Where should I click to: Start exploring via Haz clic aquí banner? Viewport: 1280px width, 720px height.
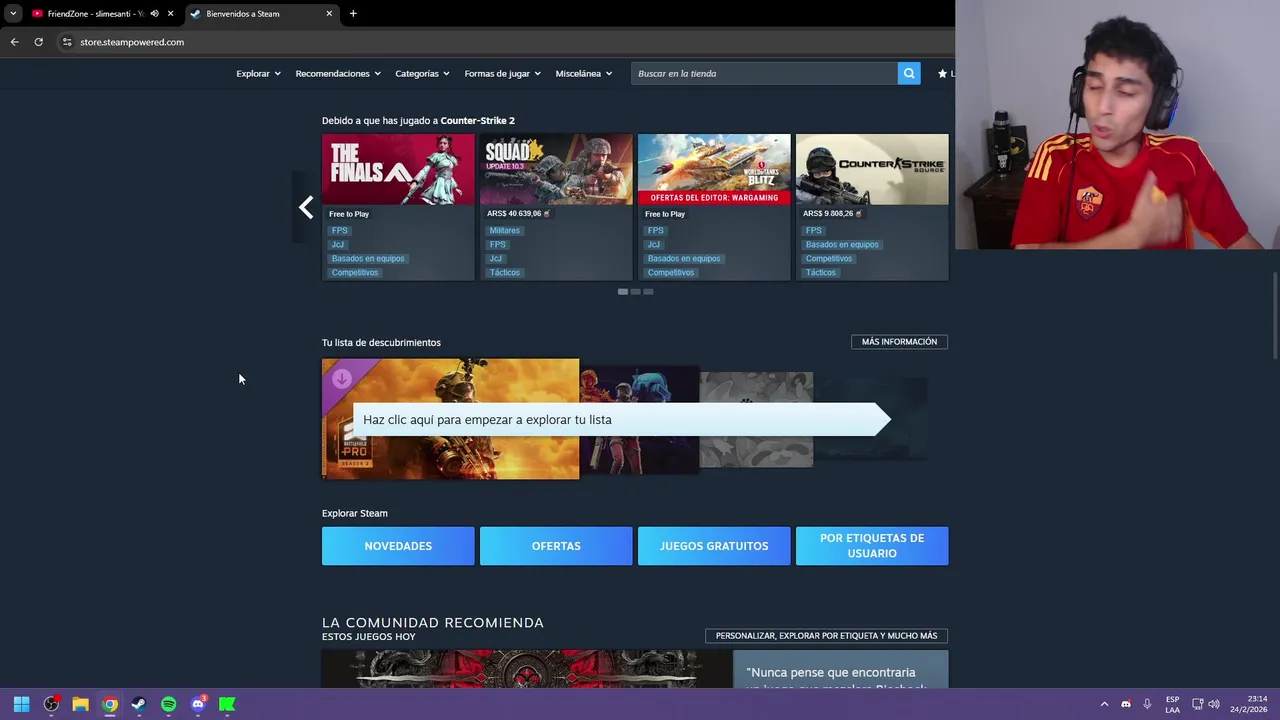point(620,419)
